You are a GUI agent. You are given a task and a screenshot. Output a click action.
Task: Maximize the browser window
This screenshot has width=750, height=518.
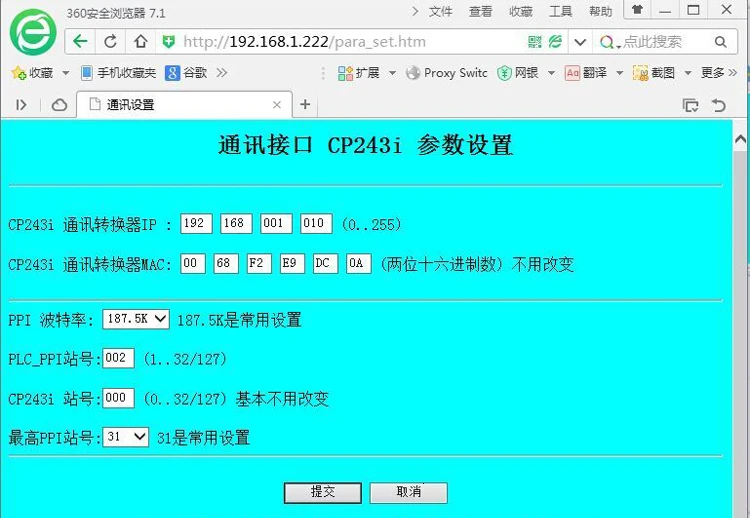click(x=694, y=10)
